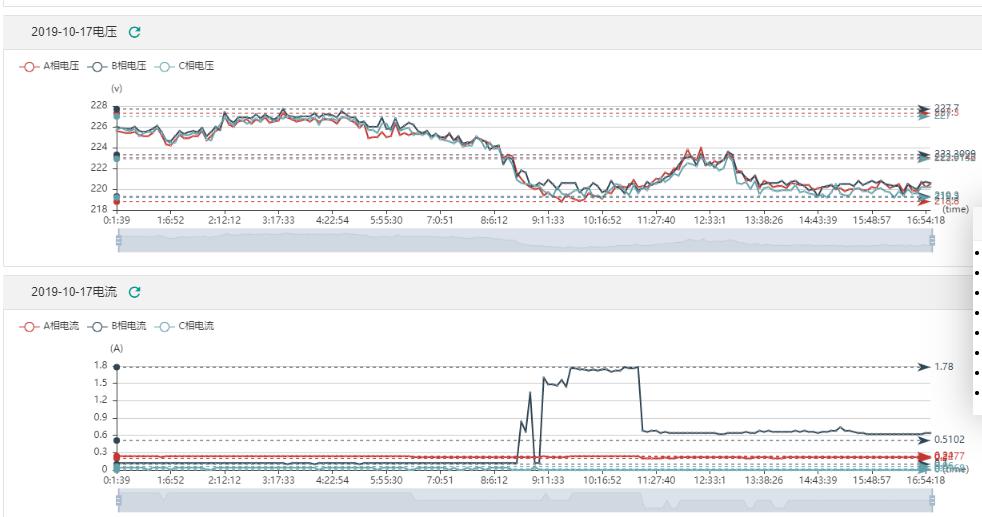Click the 1.8 A start dot of max line
The image size is (982, 517).
[117, 367]
